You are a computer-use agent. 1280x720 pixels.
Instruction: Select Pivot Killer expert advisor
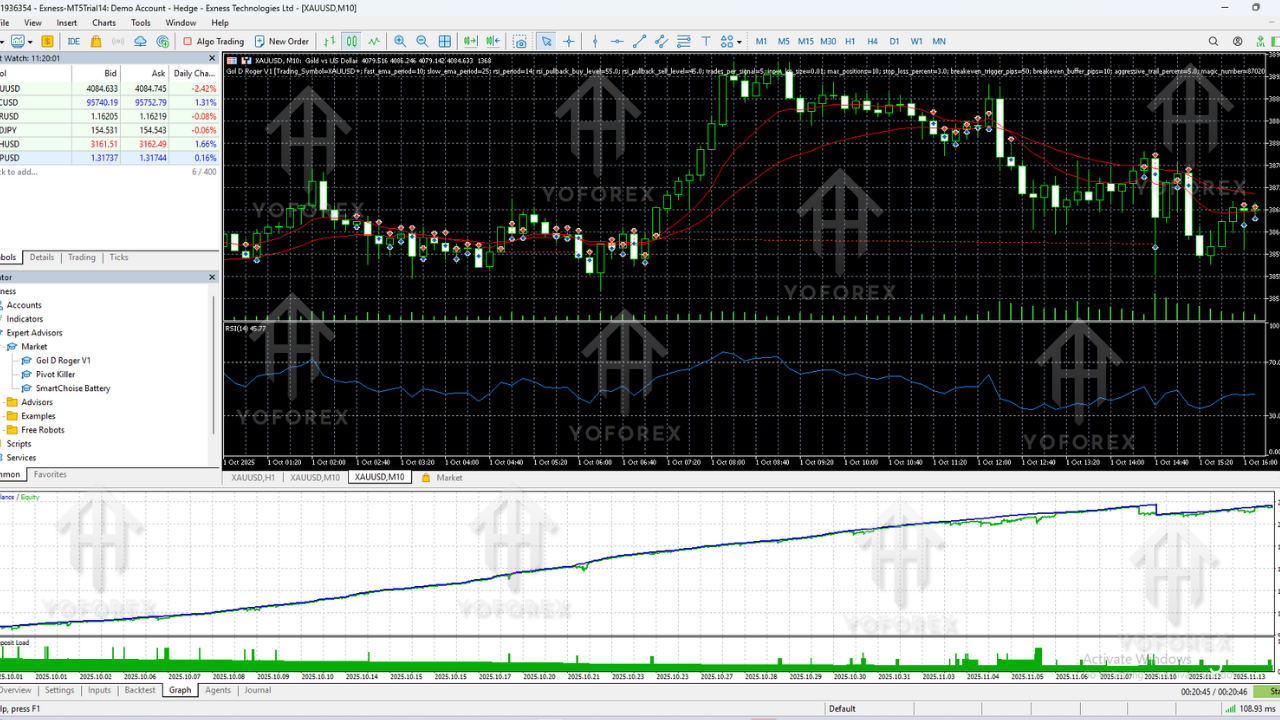[55, 374]
